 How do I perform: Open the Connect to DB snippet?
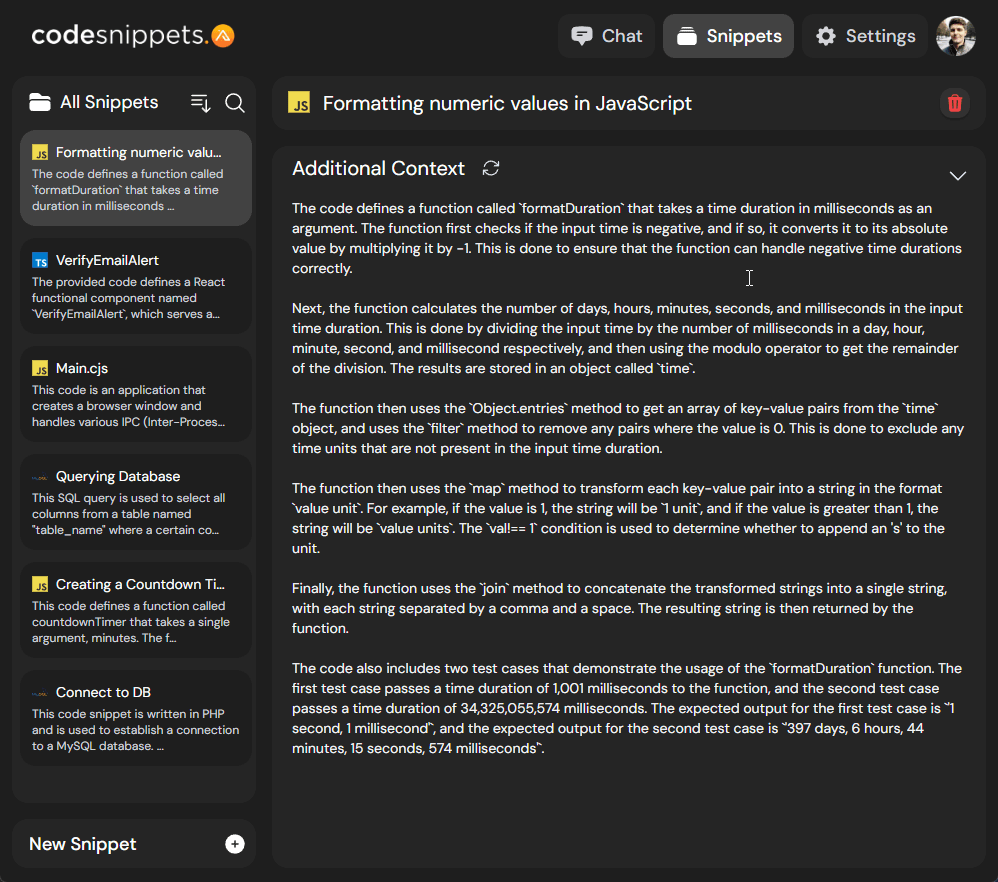pos(136,718)
